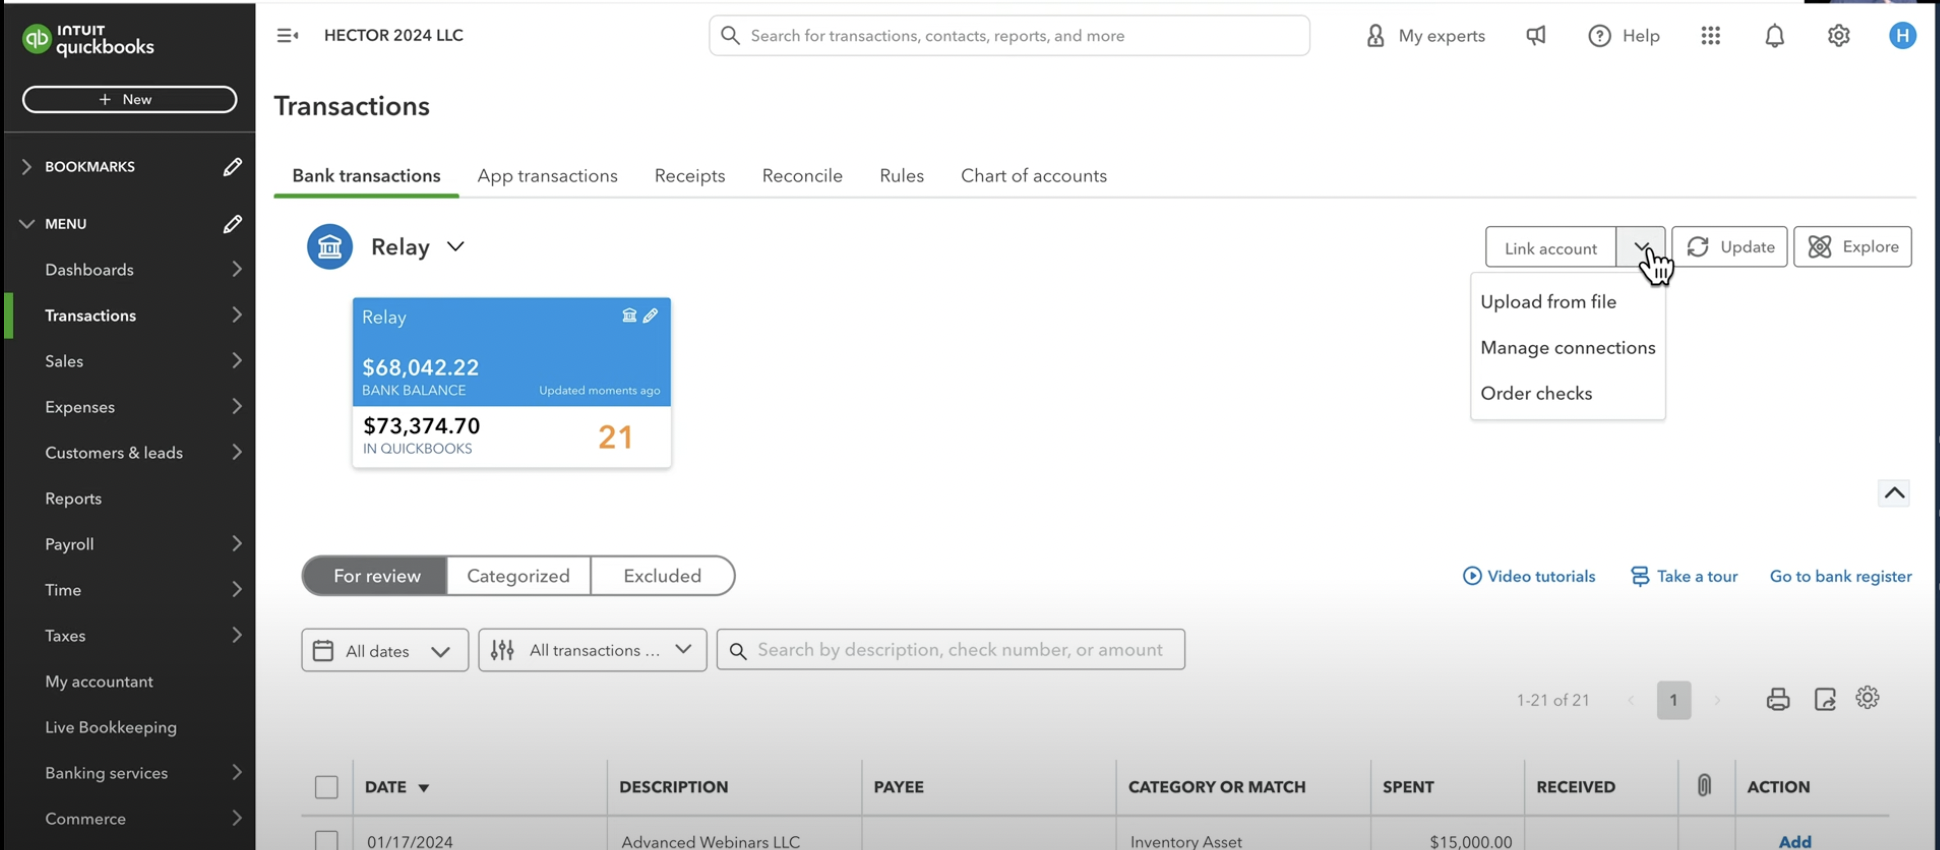
Task: Add the Advanced Webinars LLC transaction
Action: [1794, 842]
